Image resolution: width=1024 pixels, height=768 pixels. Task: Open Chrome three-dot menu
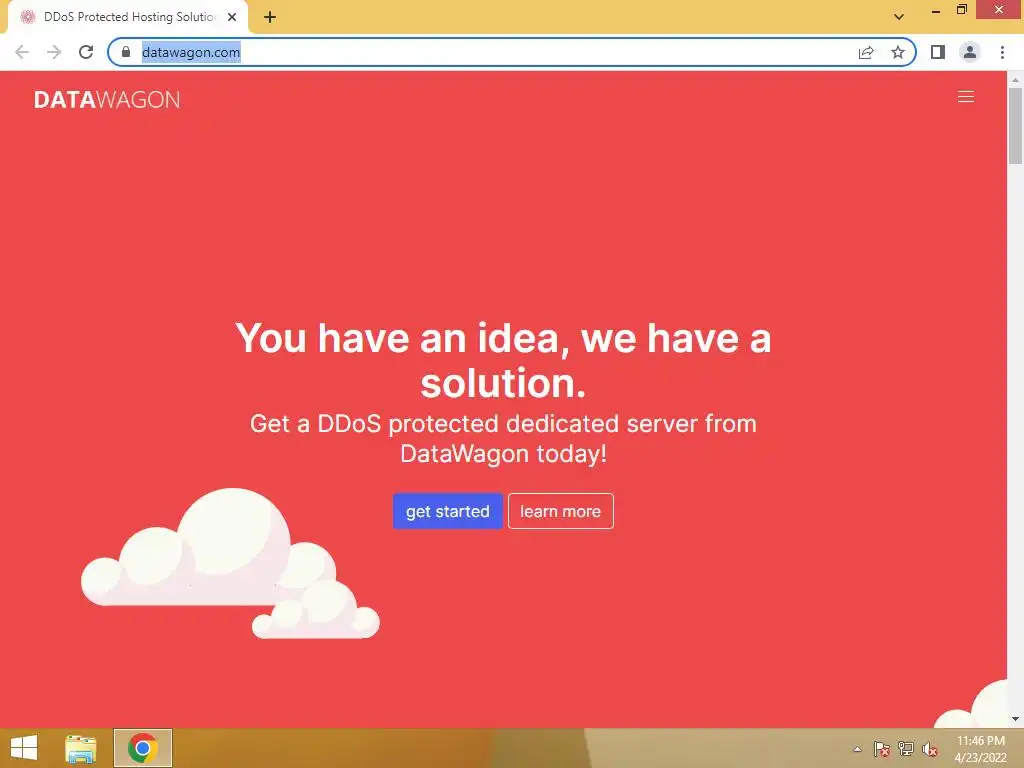point(1002,52)
